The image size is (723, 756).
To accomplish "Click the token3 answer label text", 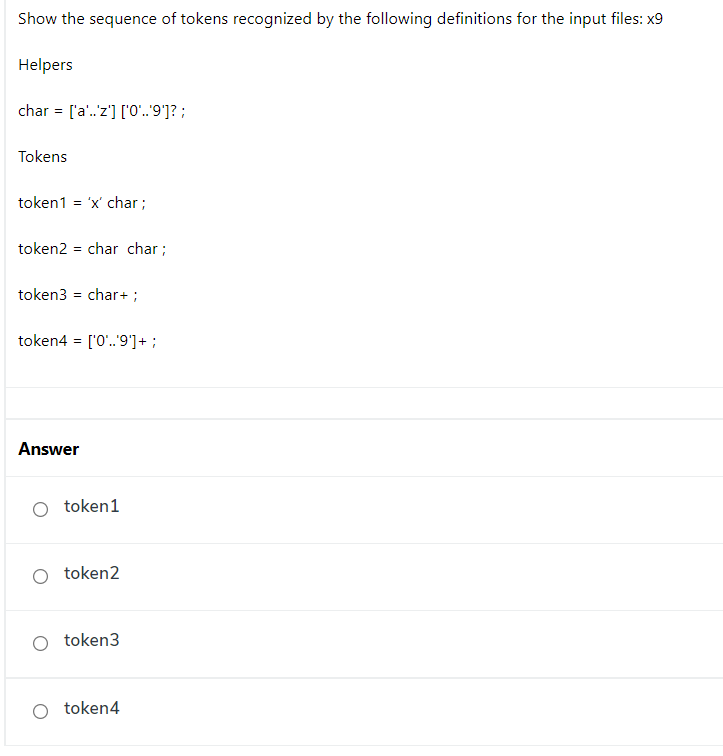I will [x=92, y=640].
